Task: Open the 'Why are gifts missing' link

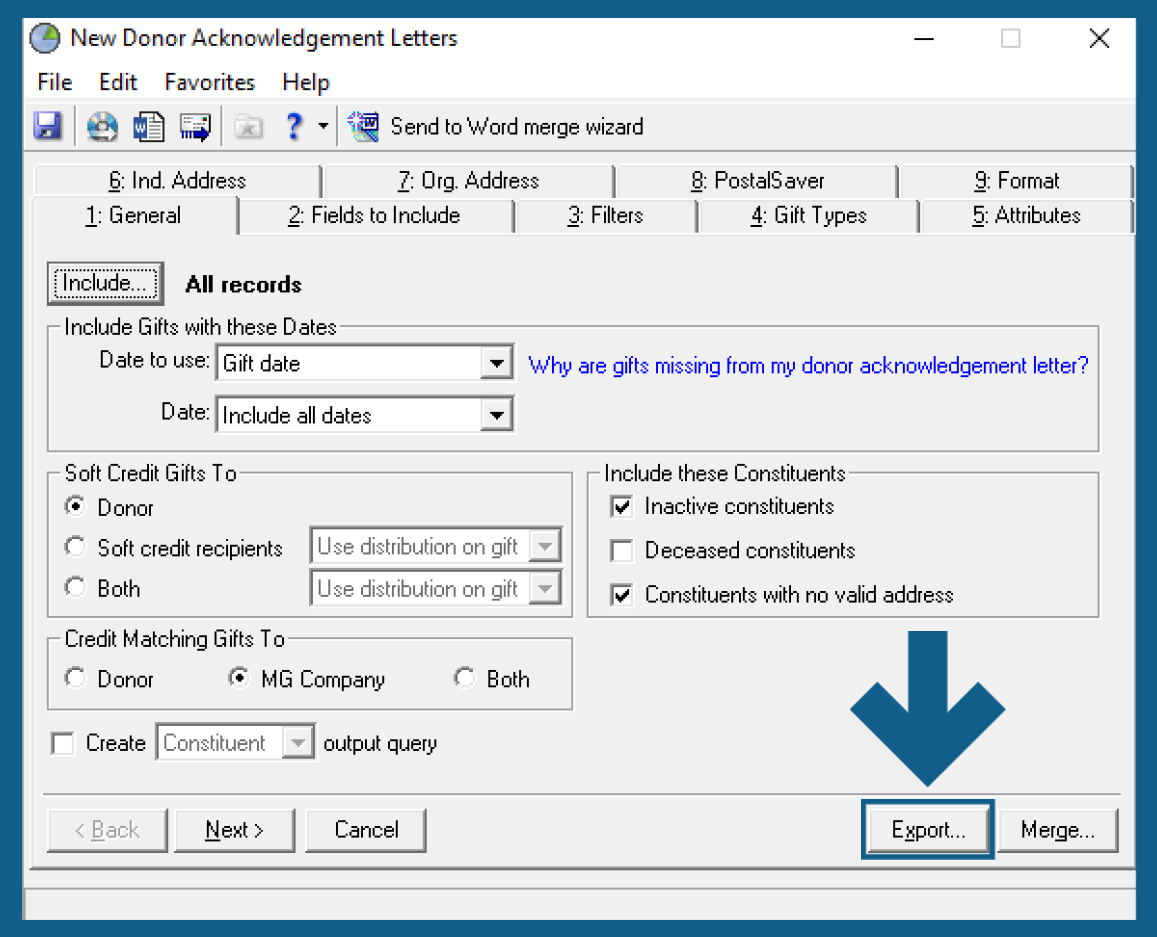Action: coord(808,365)
